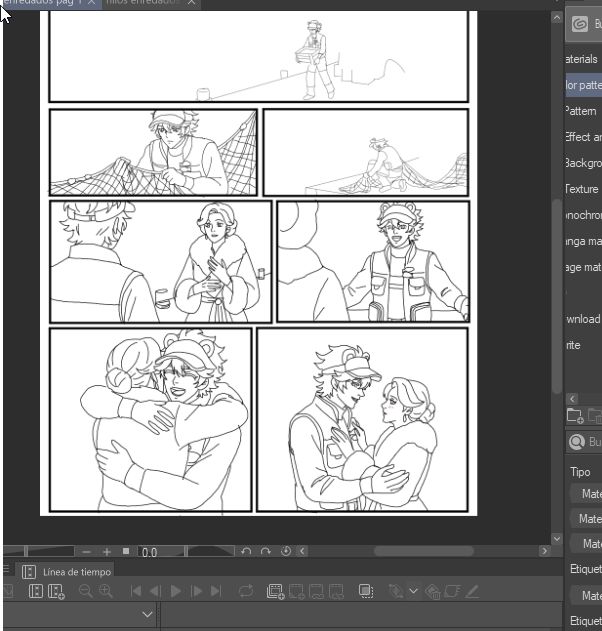
Task: Close the hilos enredados tab
Action: pos(192,2)
